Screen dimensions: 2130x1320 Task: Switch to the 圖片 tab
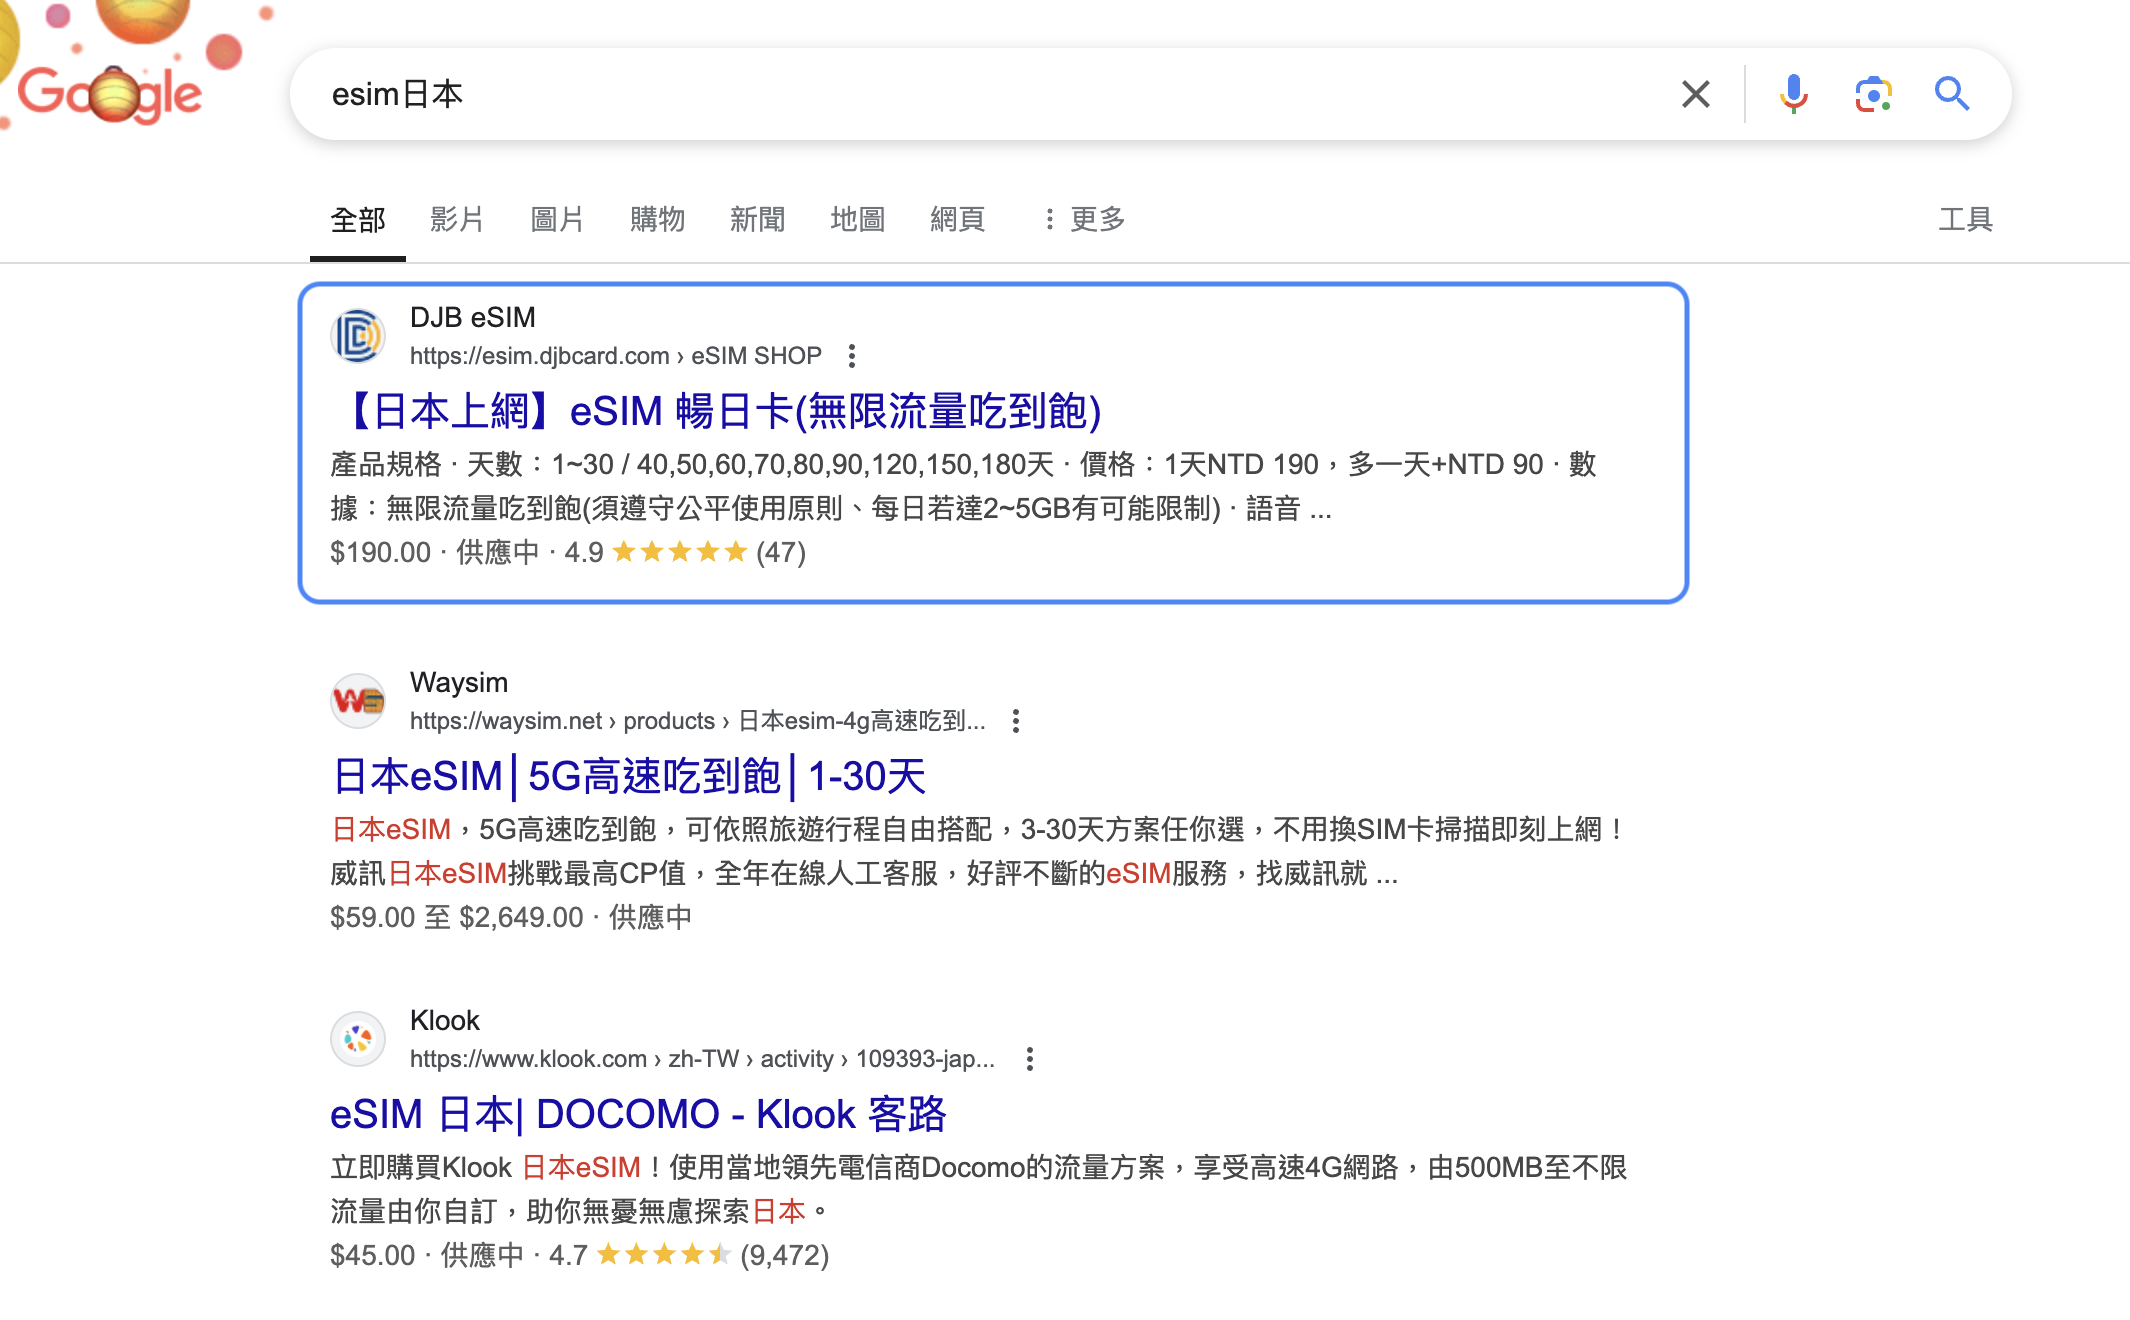[x=557, y=219]
